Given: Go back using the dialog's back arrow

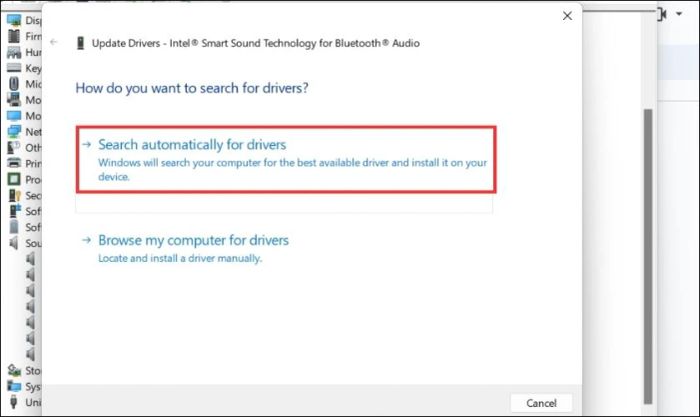Looking at the screenshot, I should click(54, 42).
